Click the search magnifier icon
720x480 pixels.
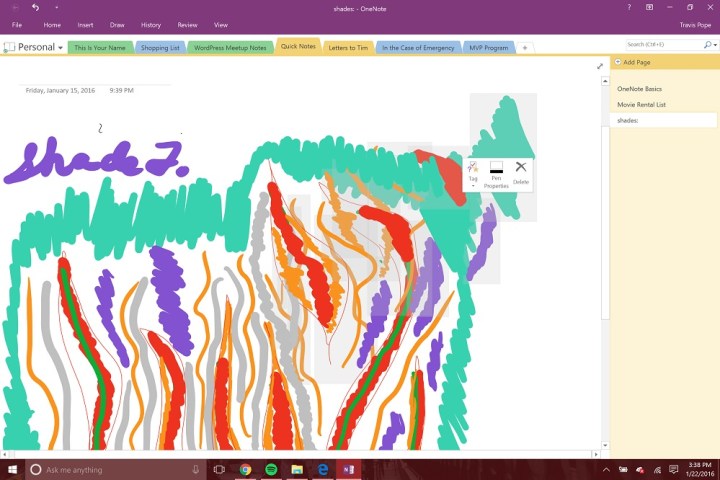point(708,45)
